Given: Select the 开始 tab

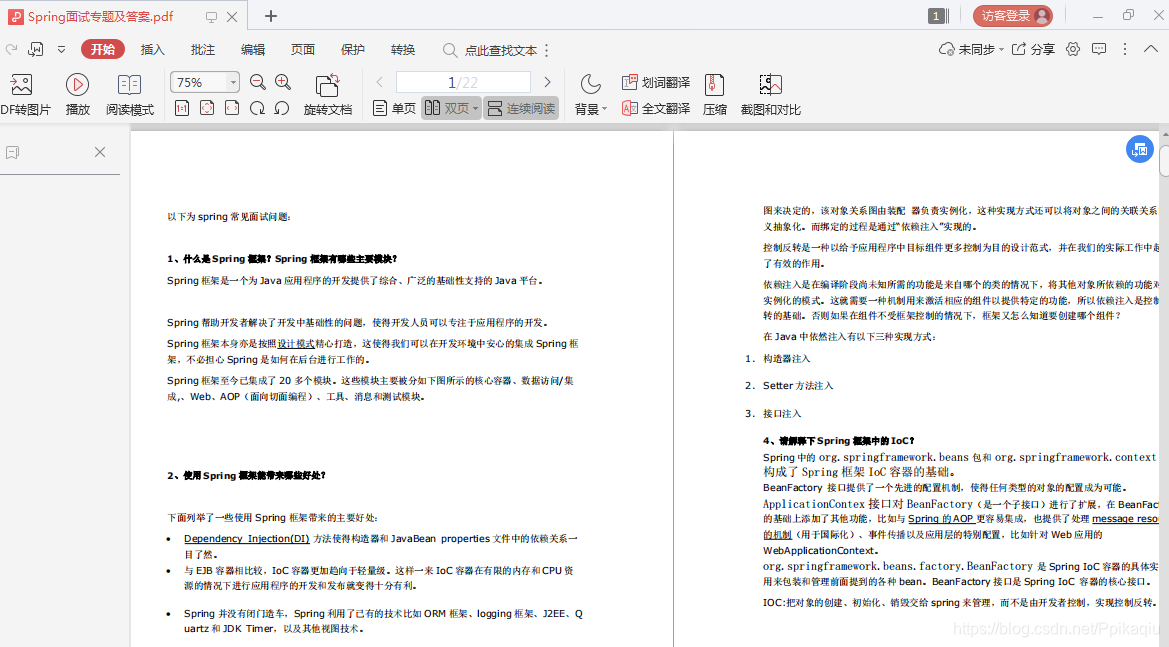Looking at the screenshot, I should [x=103, y=50].
